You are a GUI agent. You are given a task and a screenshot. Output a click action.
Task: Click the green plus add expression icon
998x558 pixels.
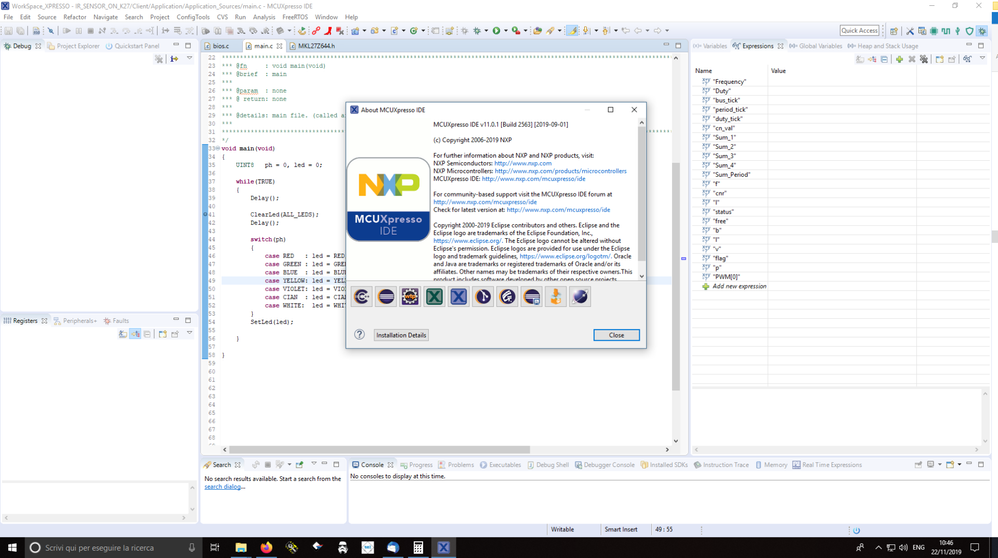pyautogui.click(x=899, y=59)
